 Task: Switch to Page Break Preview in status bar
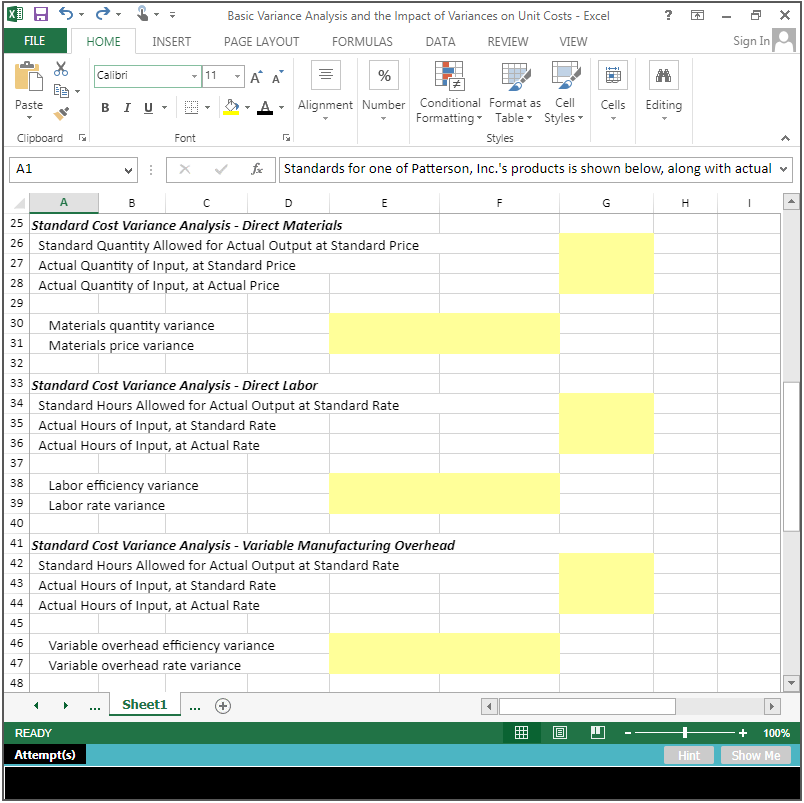597,733
